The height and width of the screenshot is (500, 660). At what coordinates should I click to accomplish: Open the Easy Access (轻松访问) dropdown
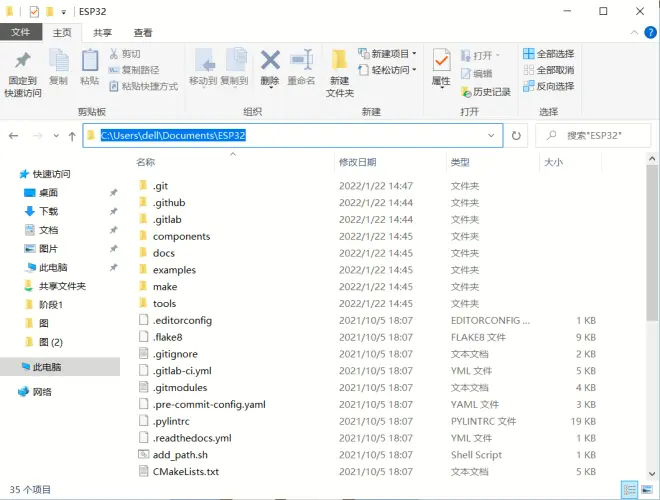[x=387, y=70]
